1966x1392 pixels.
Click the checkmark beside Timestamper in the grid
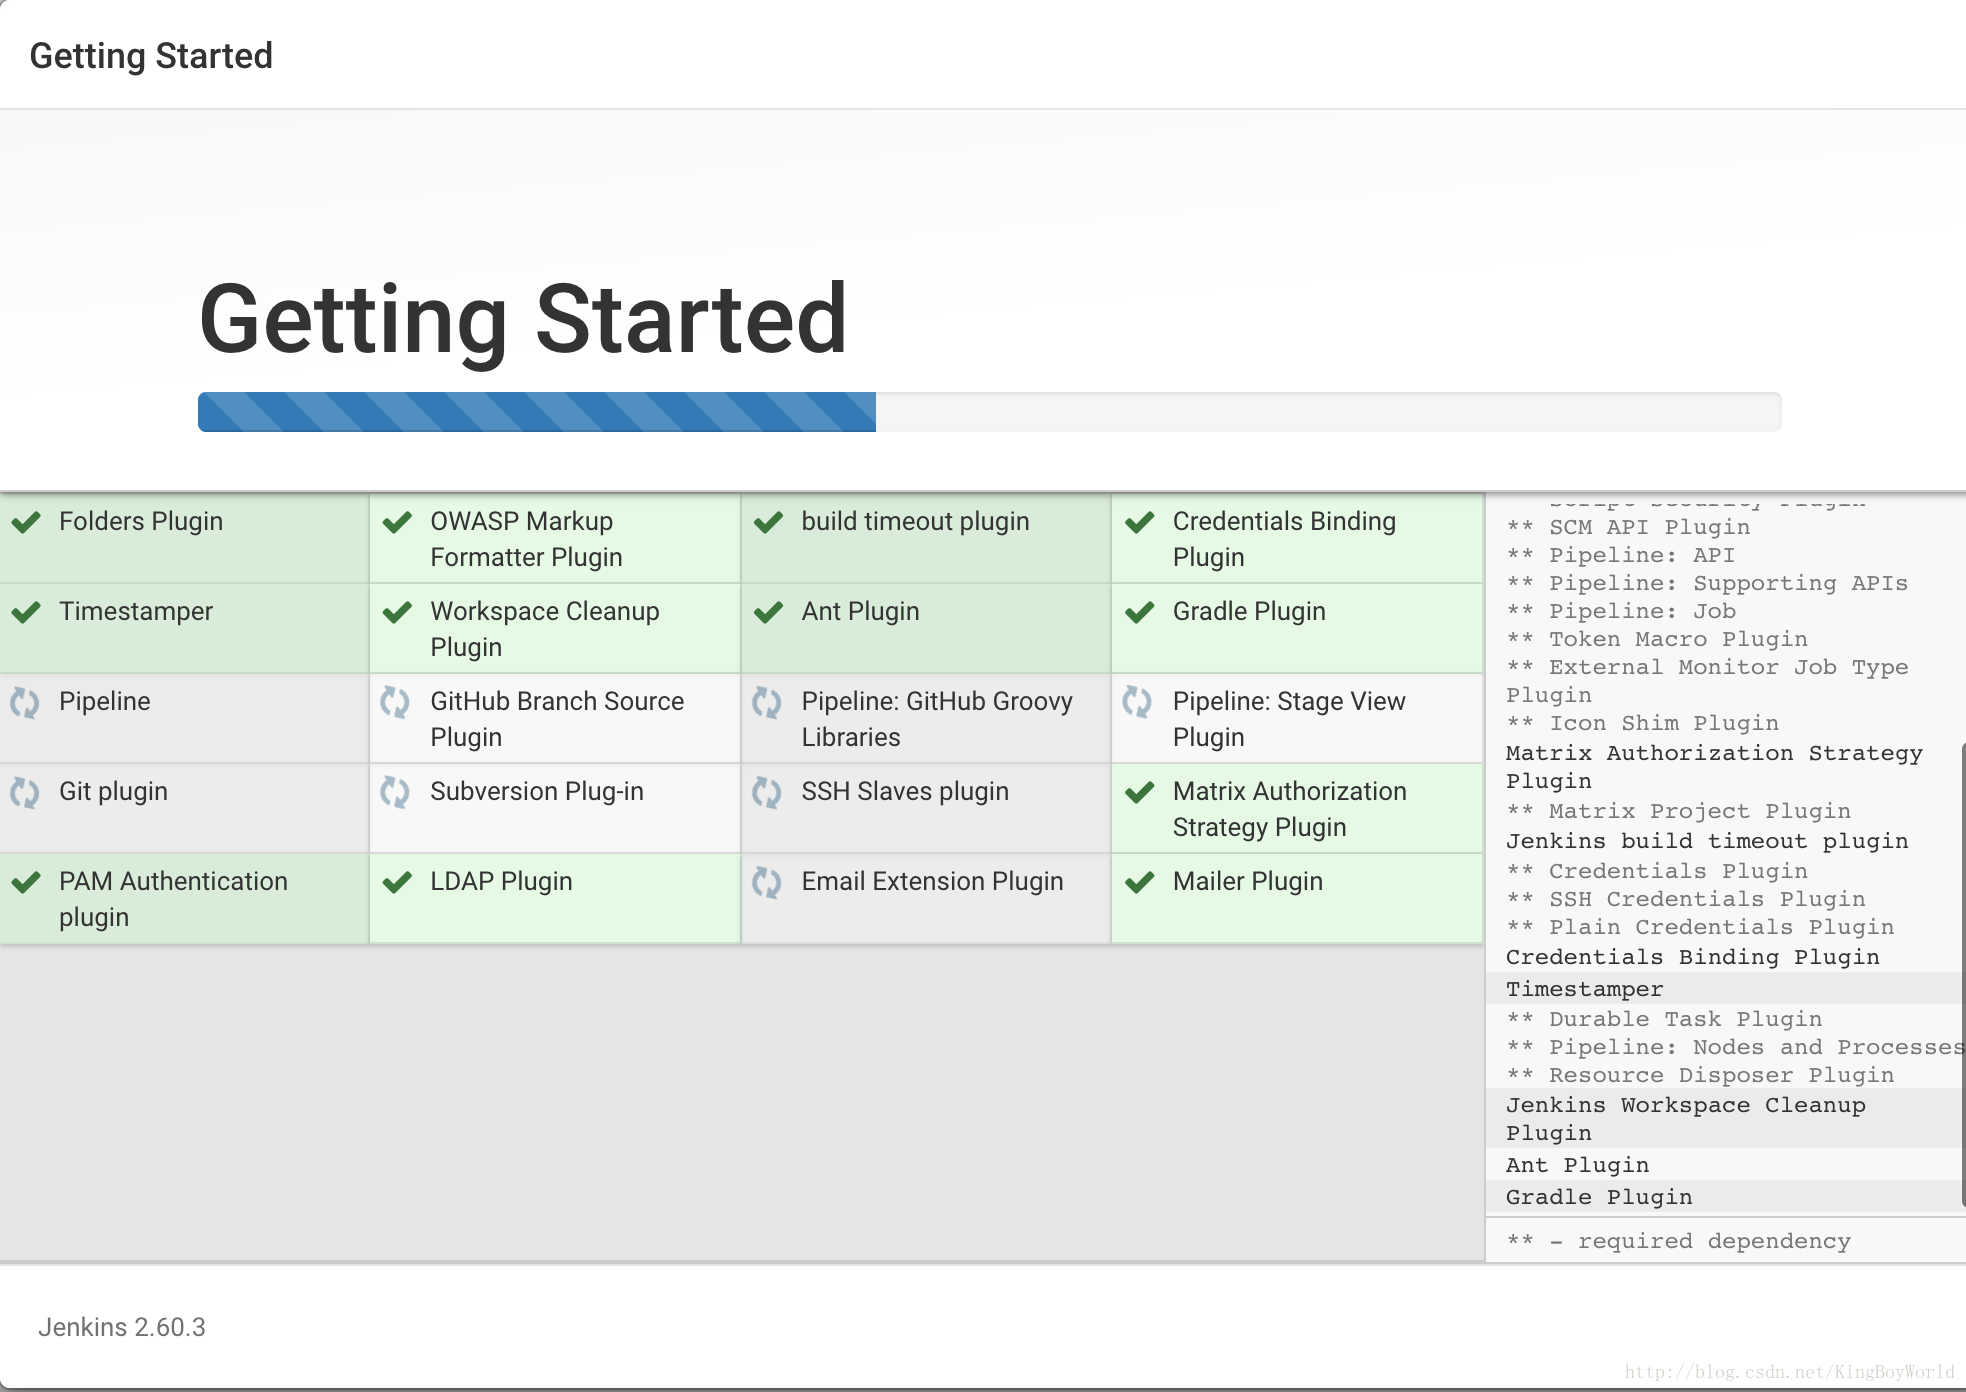coord(26,612)
